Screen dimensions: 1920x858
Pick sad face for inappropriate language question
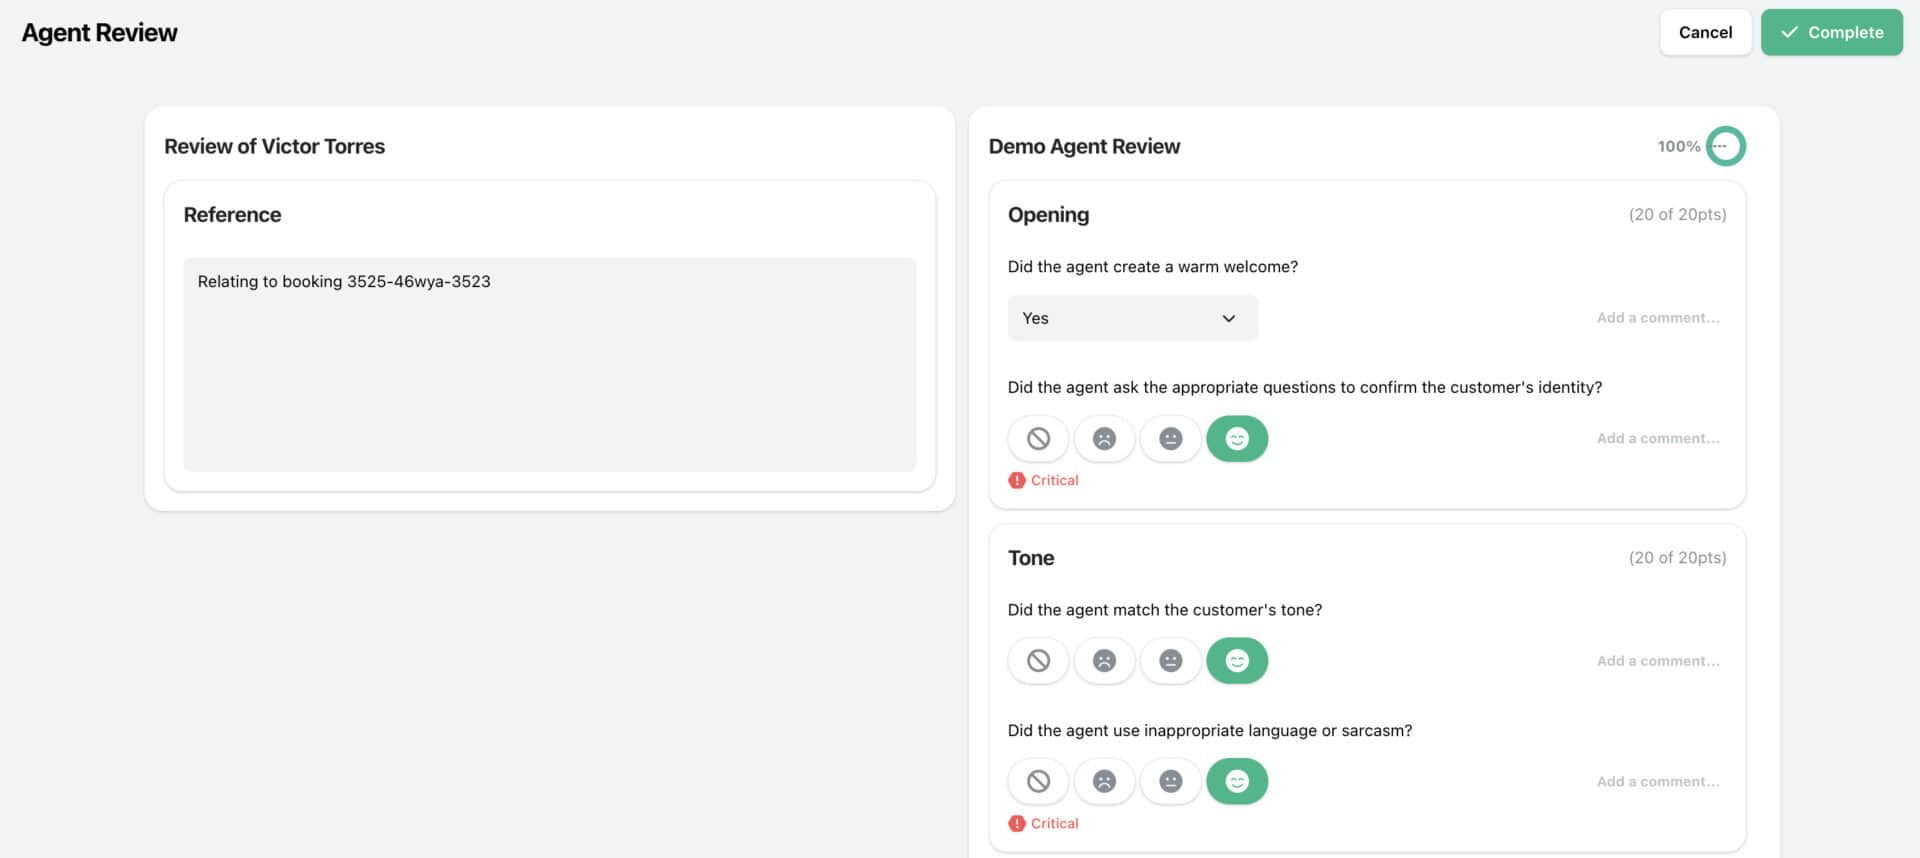click(x=1104, y=782)
